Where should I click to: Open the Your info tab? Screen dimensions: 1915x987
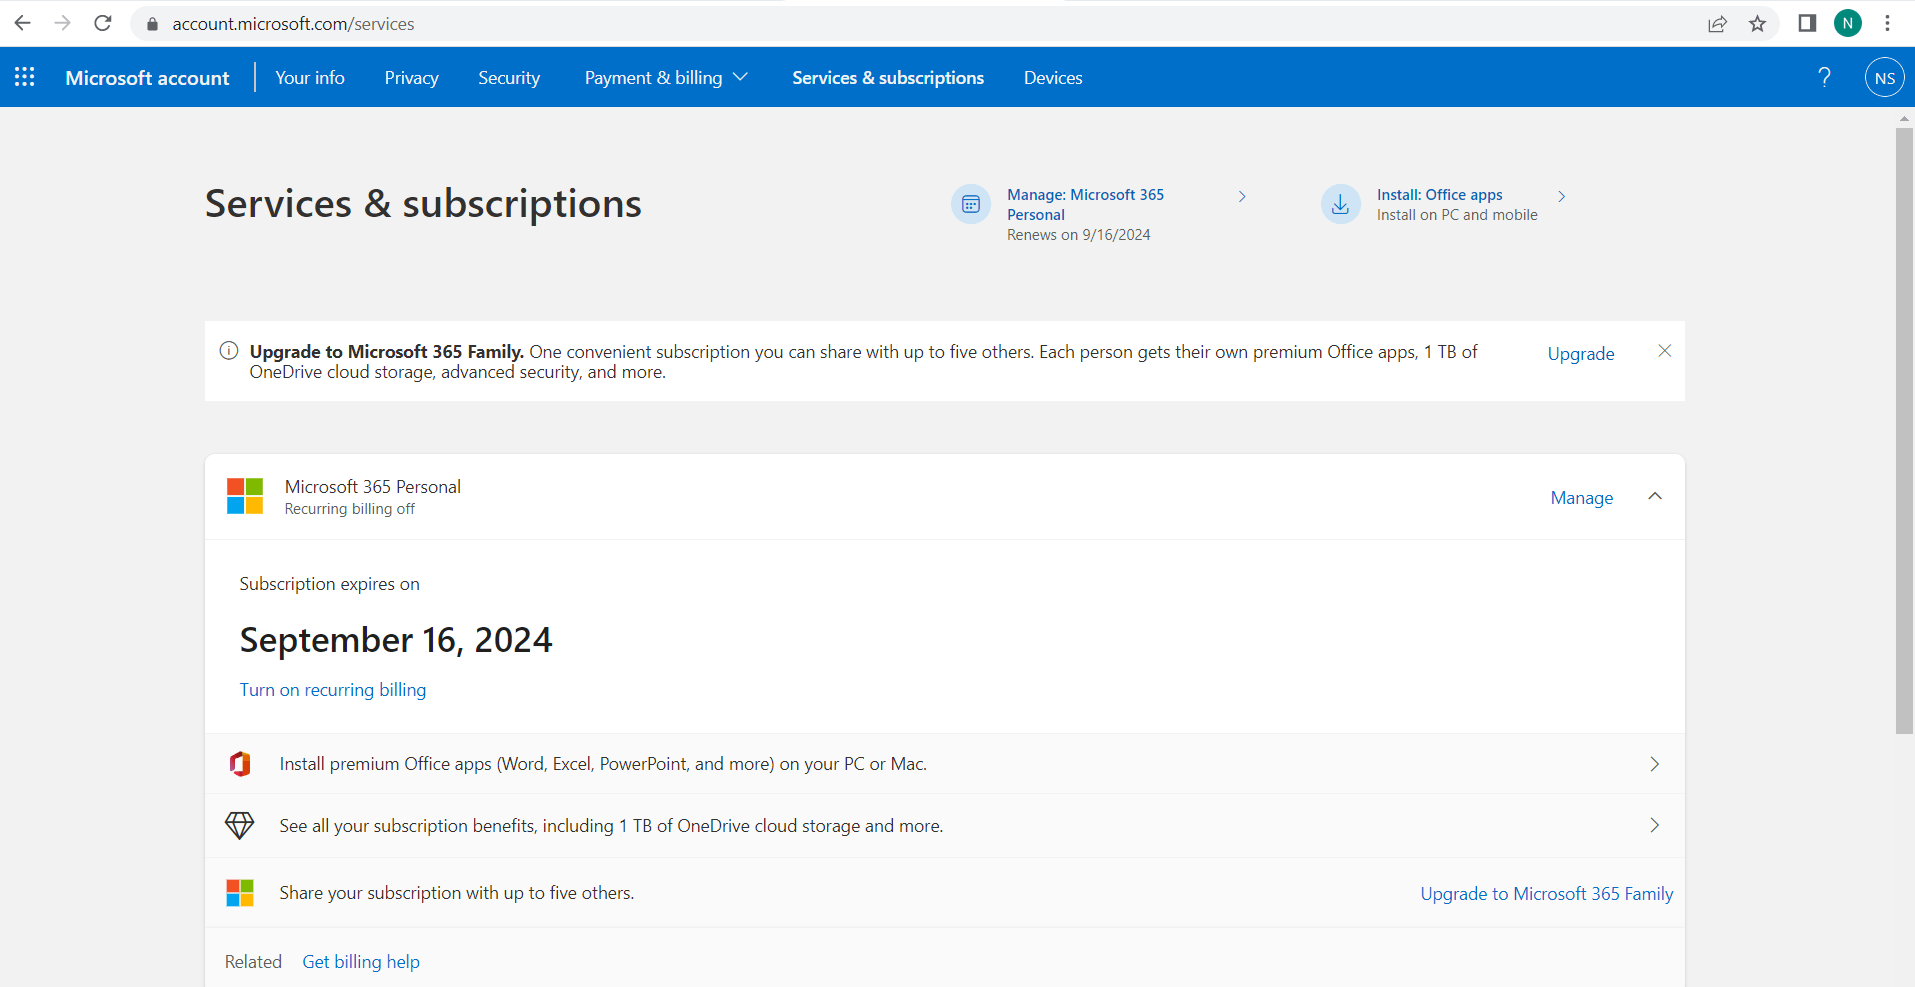pos(310,77)
